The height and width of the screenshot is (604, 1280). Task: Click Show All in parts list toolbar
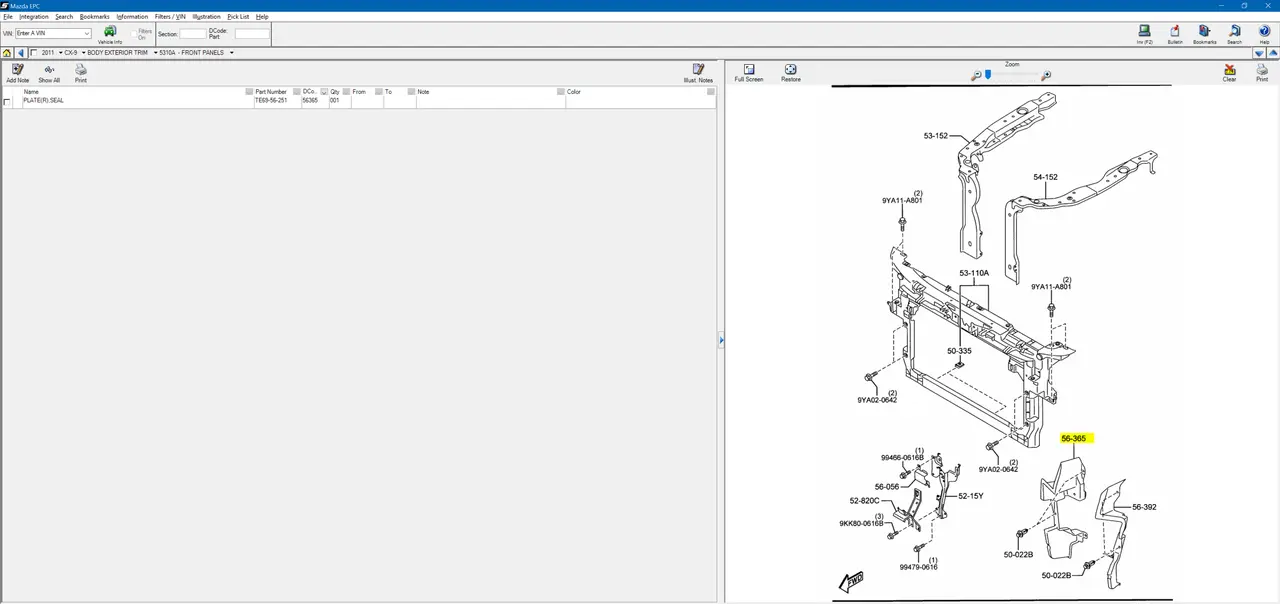click(49, 70)
